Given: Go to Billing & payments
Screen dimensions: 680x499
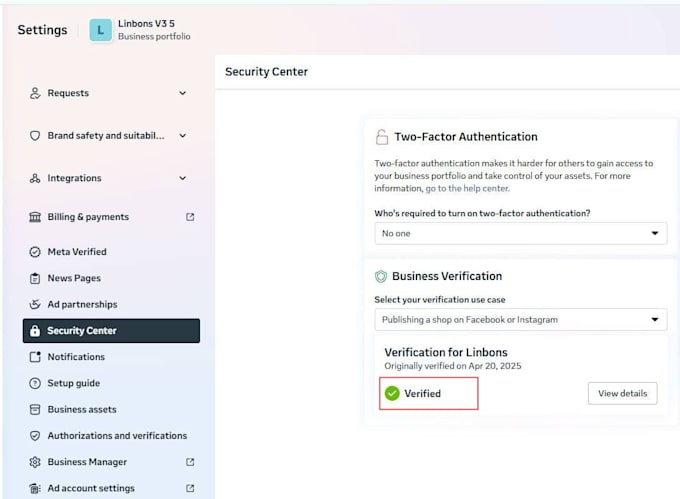Looking at the screenshot, I should (x=111, y=217).
